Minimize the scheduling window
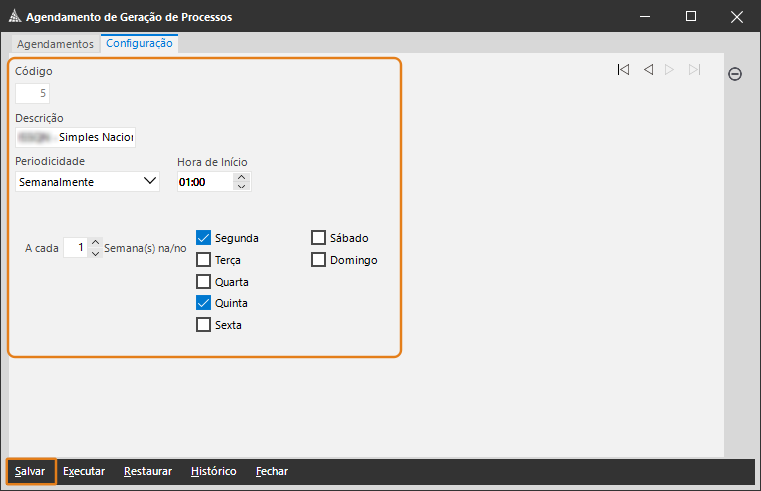The height and width of the screenshot is (491, 761). (645, 17)
